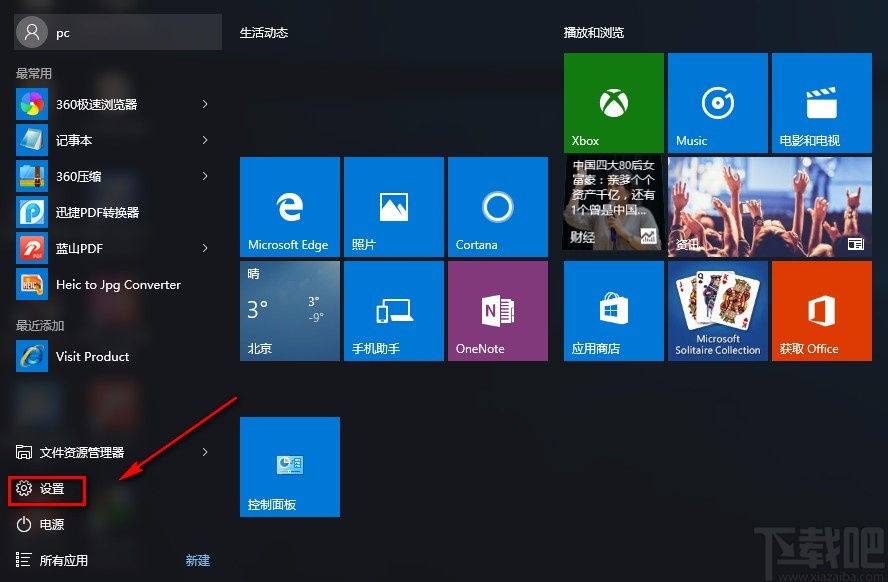The width and height of the screenshot is (888, 582).
Task: Open the 获取 Office tile
Action: [821, 310]
